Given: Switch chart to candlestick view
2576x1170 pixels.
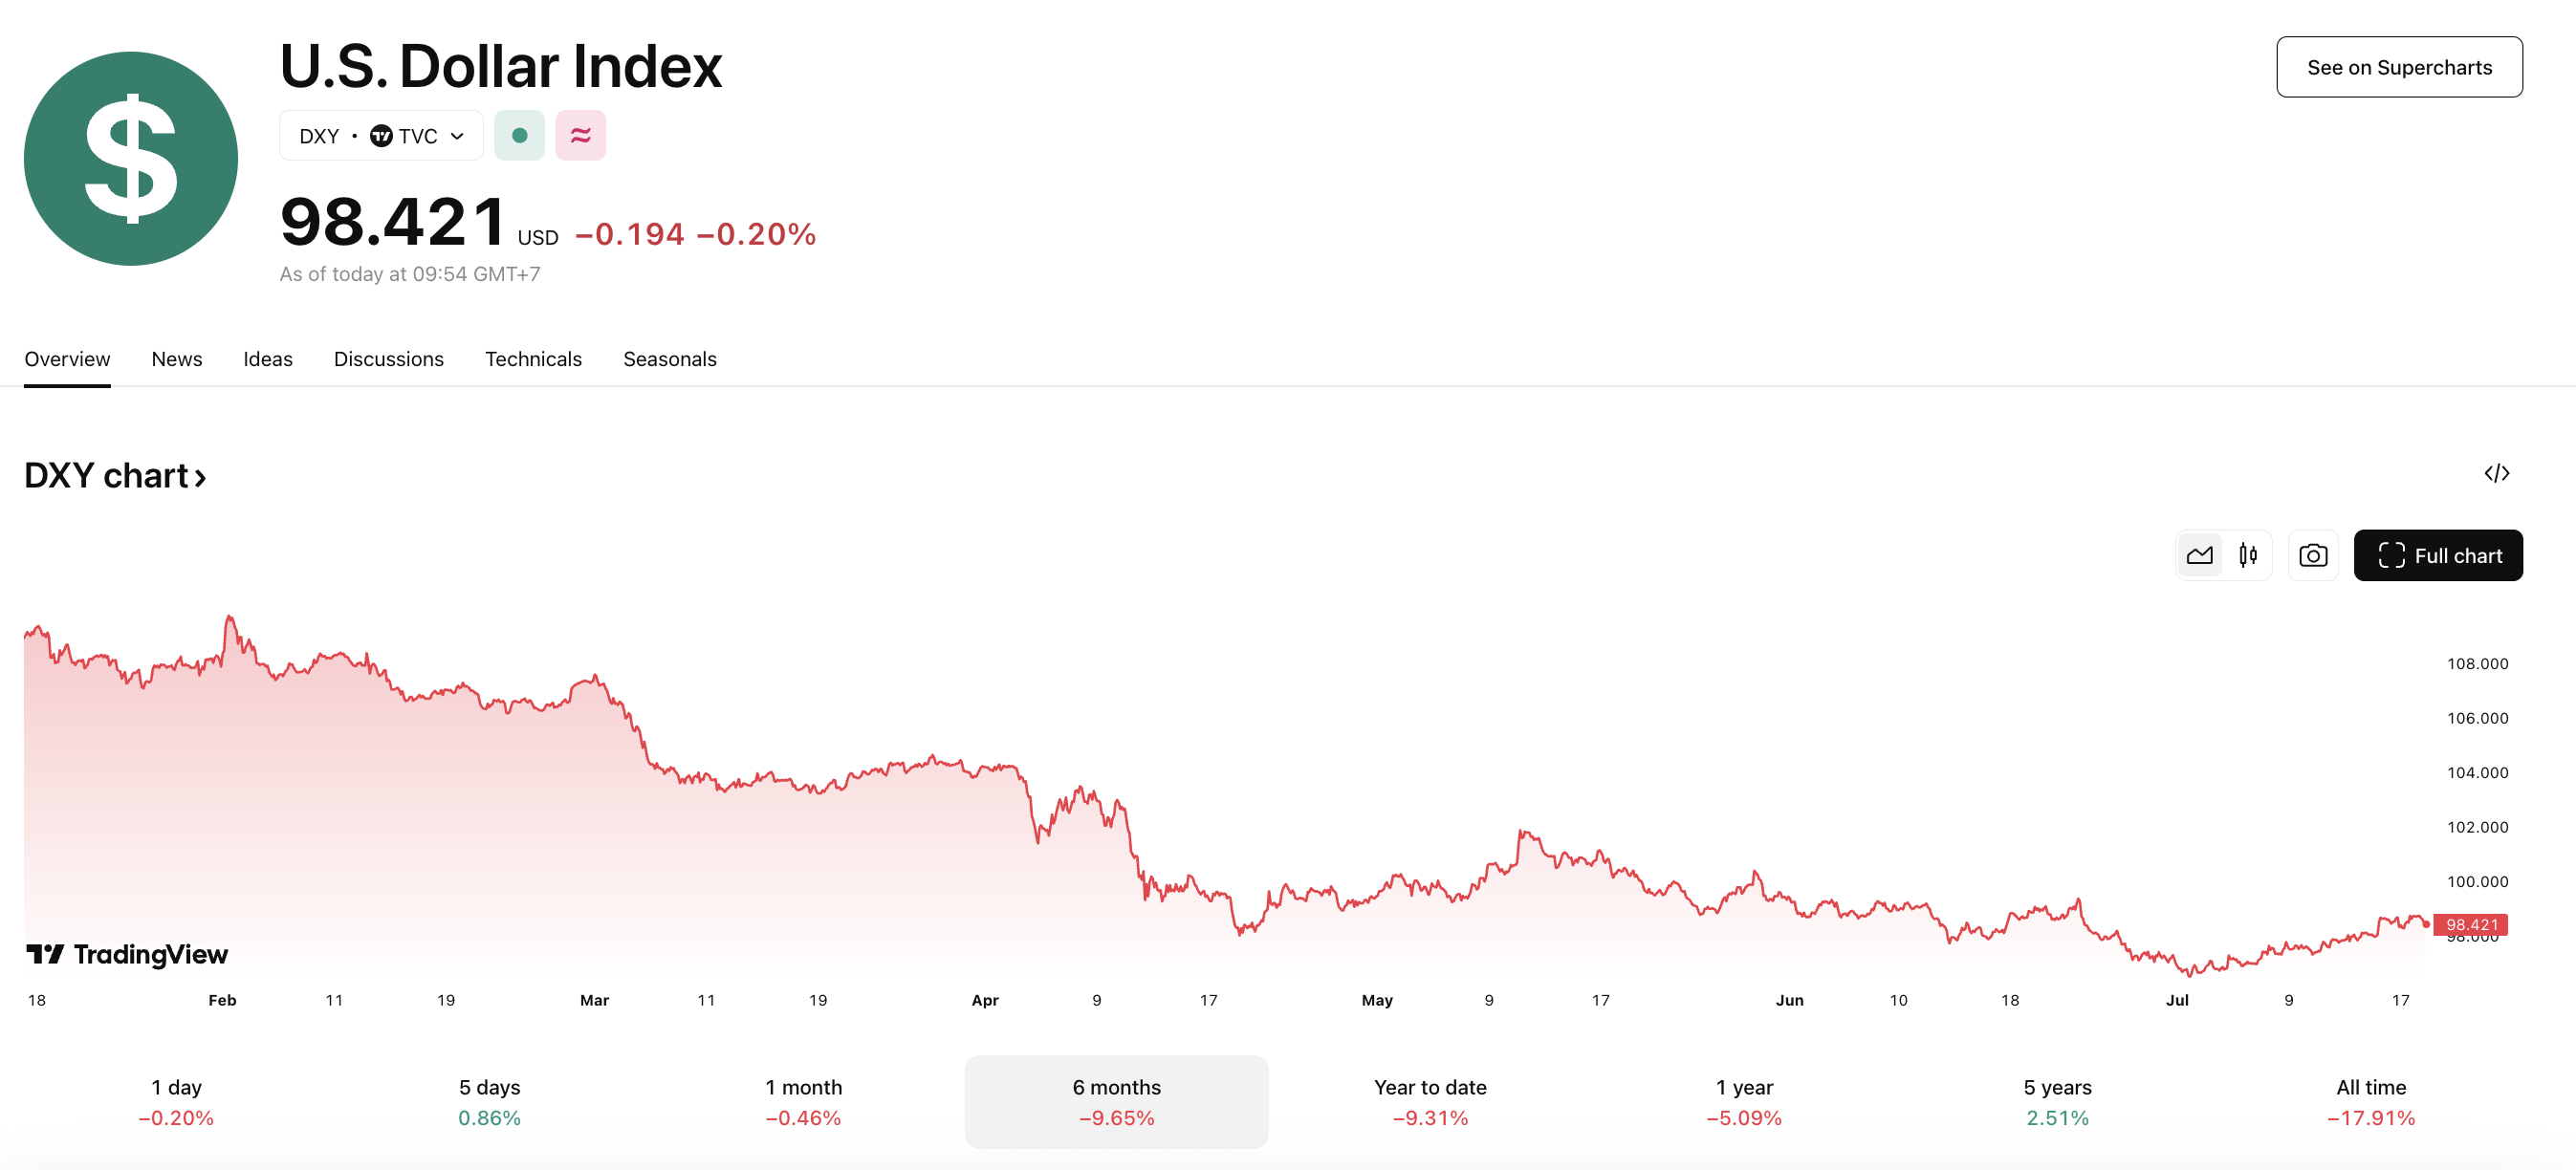Looking at the screenshot, I should click(2248, 555).
